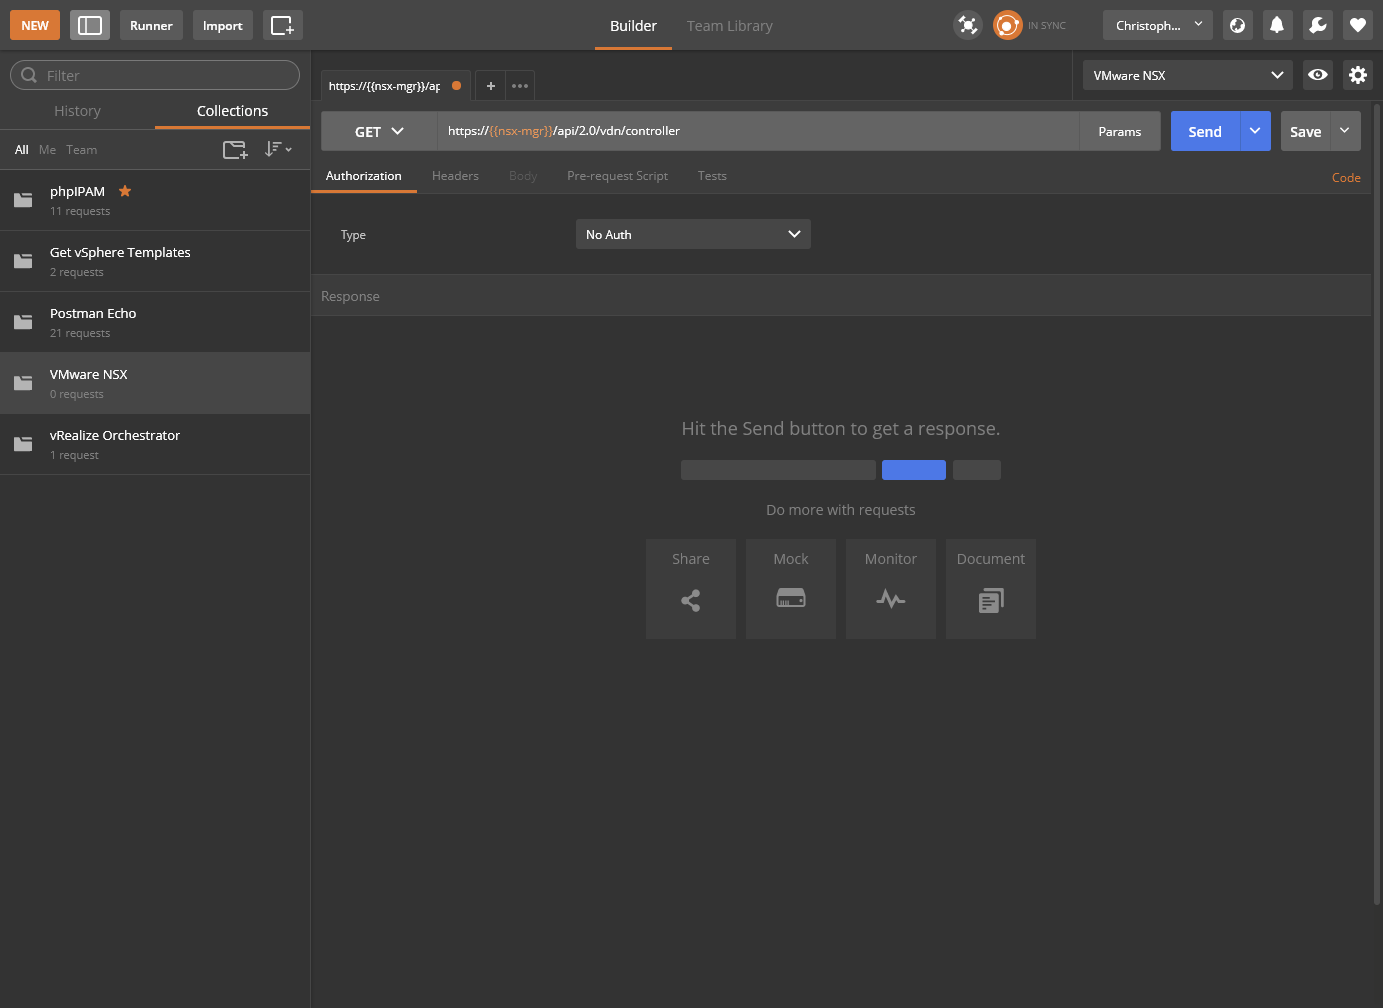Expand the GET method dropdown

(379, 132)
